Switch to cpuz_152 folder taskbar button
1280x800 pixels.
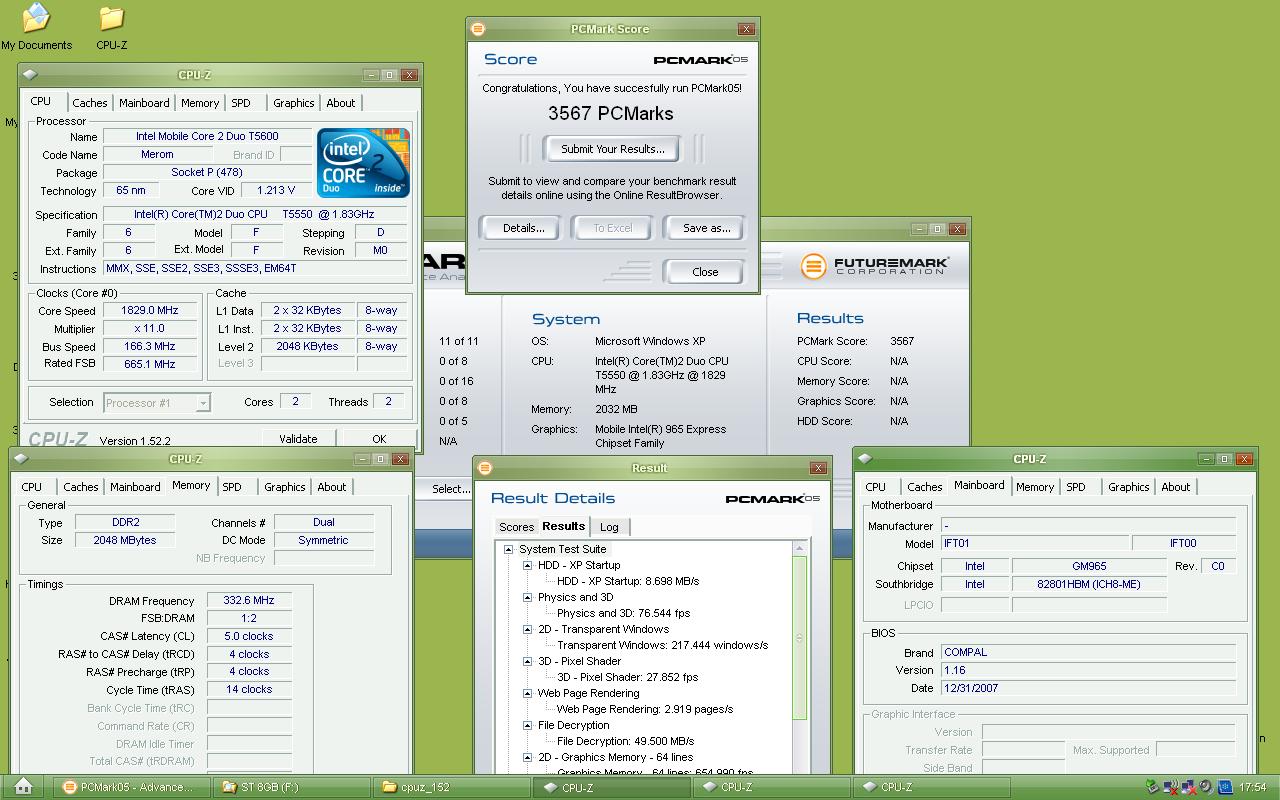pyautogui.click(x=450, y=787)
